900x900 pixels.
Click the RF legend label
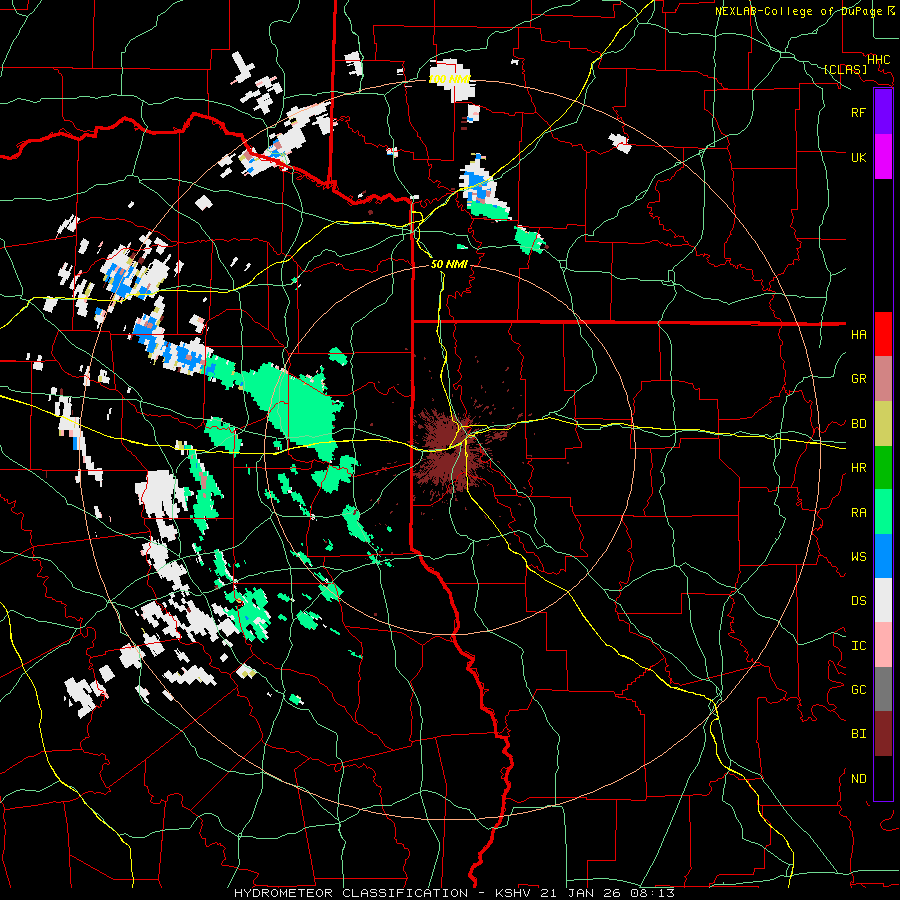(858, 112)
